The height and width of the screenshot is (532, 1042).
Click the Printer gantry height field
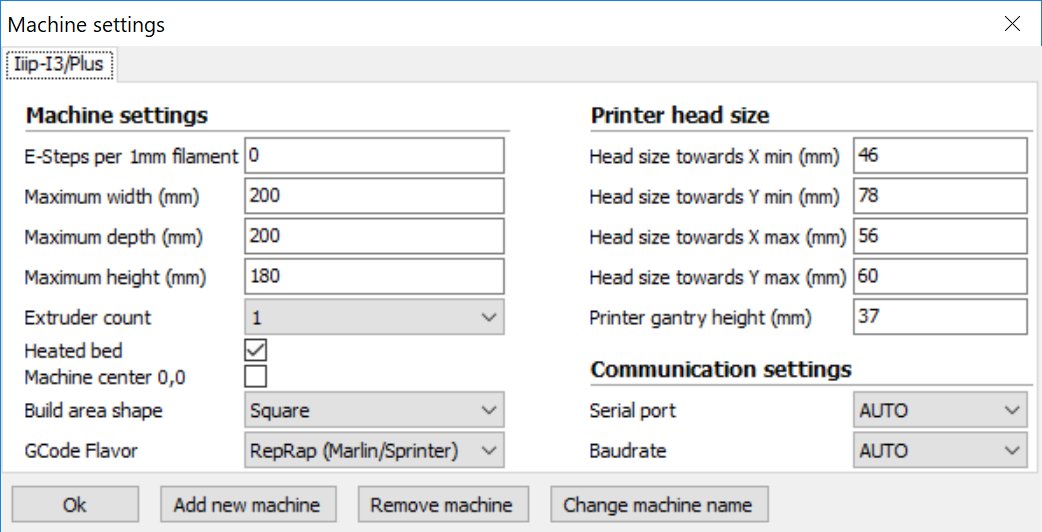[x=940, y=317]
